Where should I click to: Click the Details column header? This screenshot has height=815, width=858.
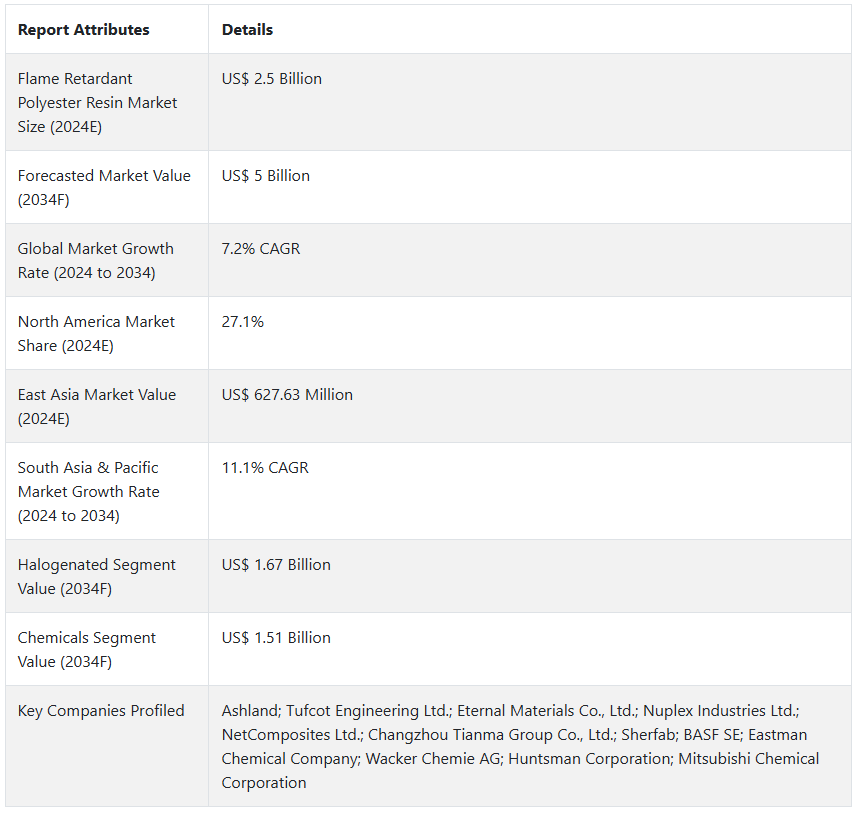pyautogui.click(x=247, y=30)
